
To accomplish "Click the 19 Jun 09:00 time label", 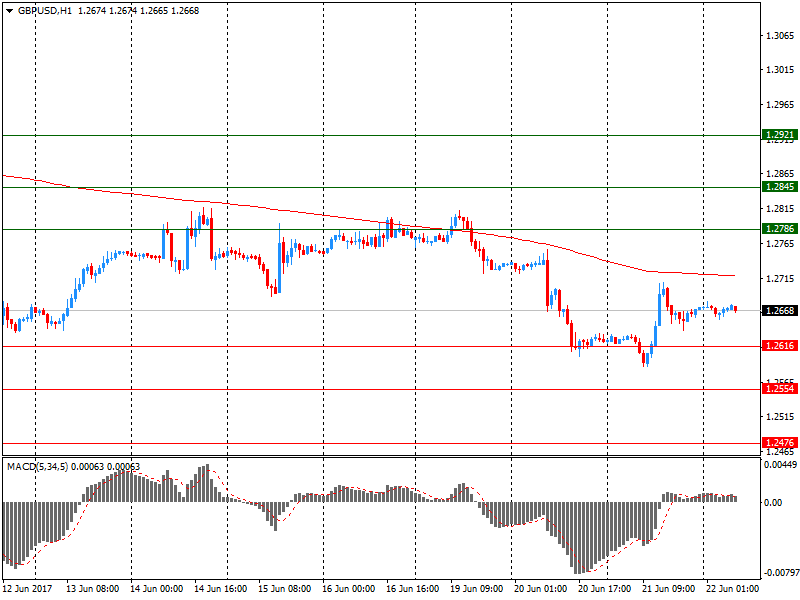I will click(477, 589).
